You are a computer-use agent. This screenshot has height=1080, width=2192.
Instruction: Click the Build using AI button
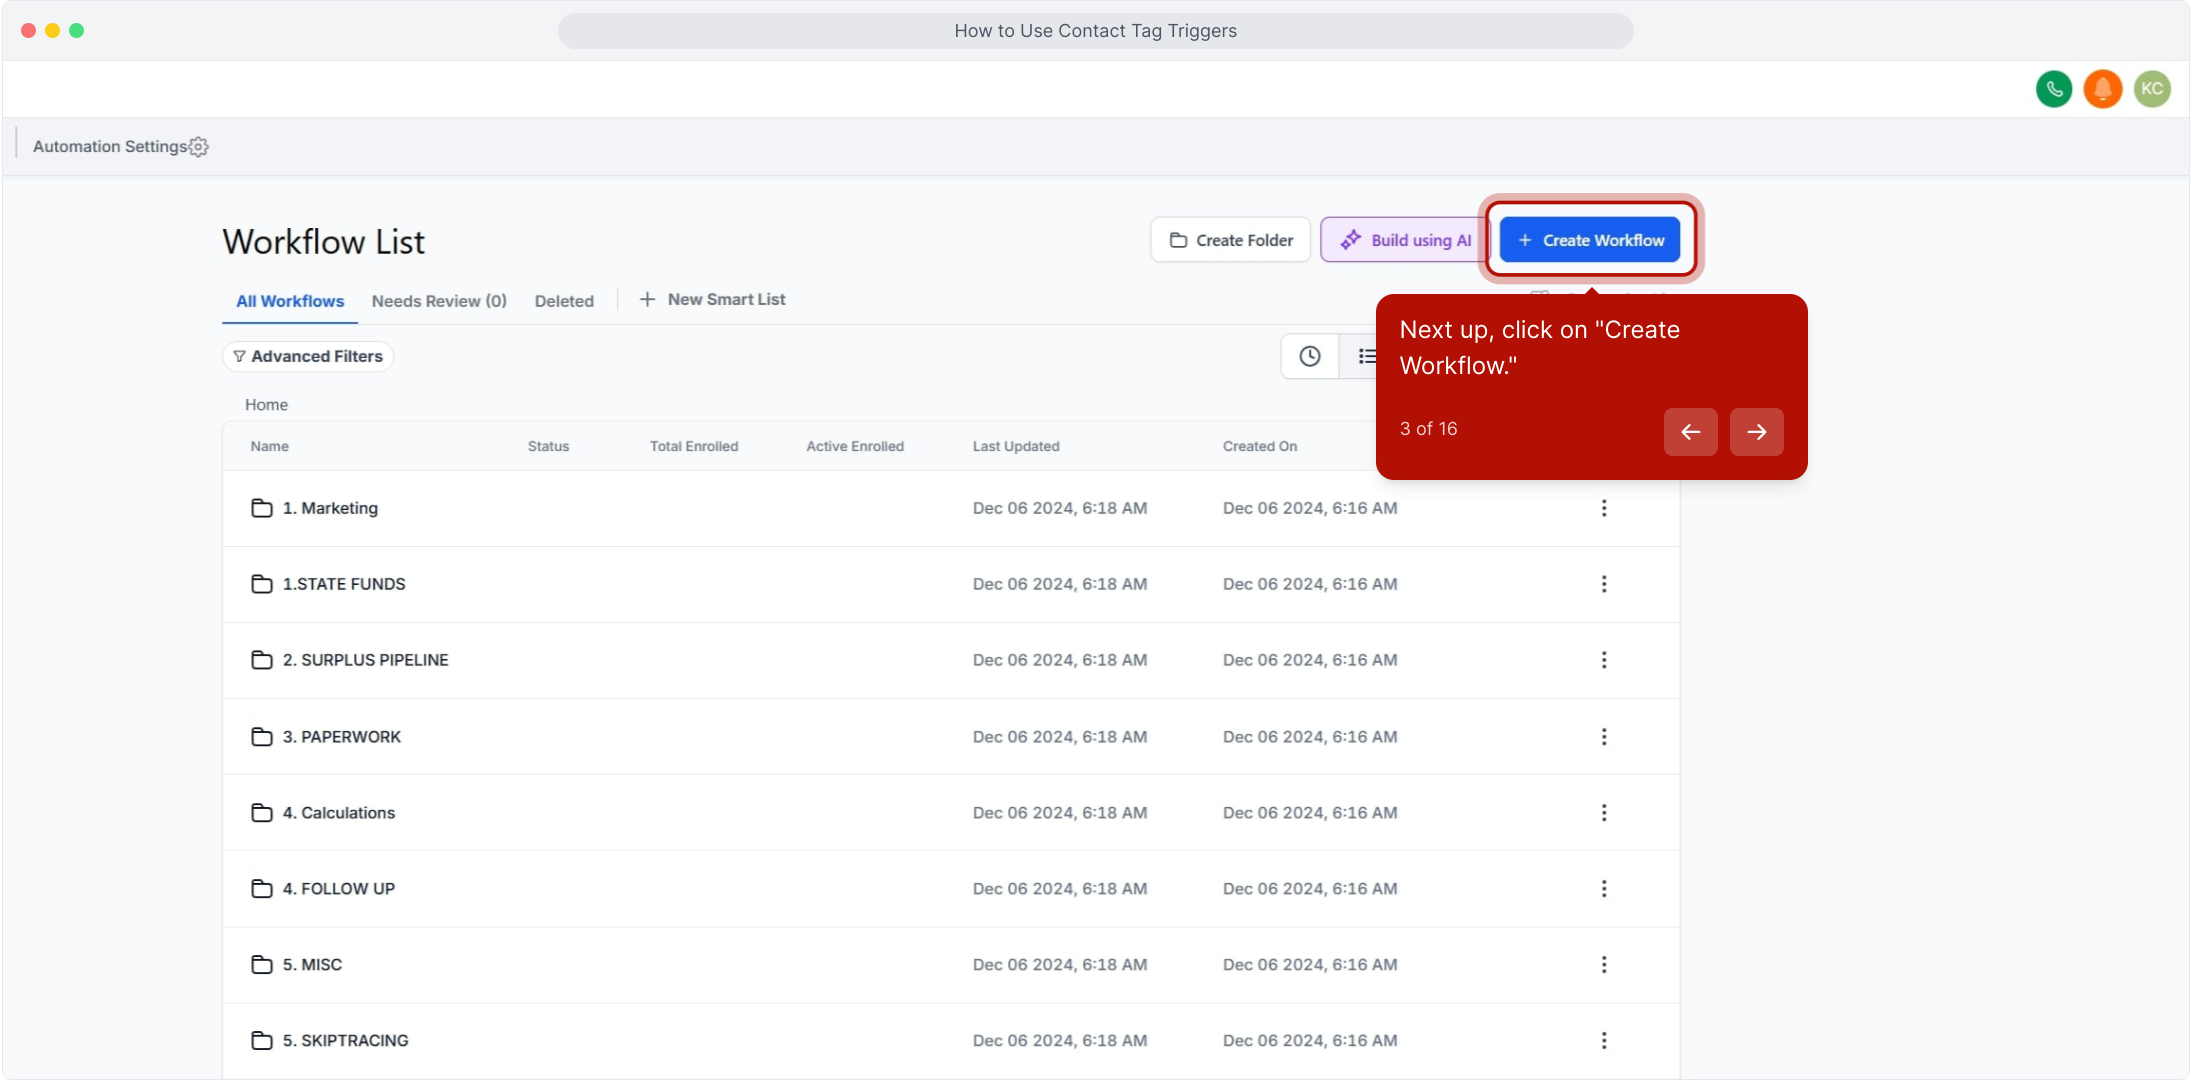point(1405,240)
